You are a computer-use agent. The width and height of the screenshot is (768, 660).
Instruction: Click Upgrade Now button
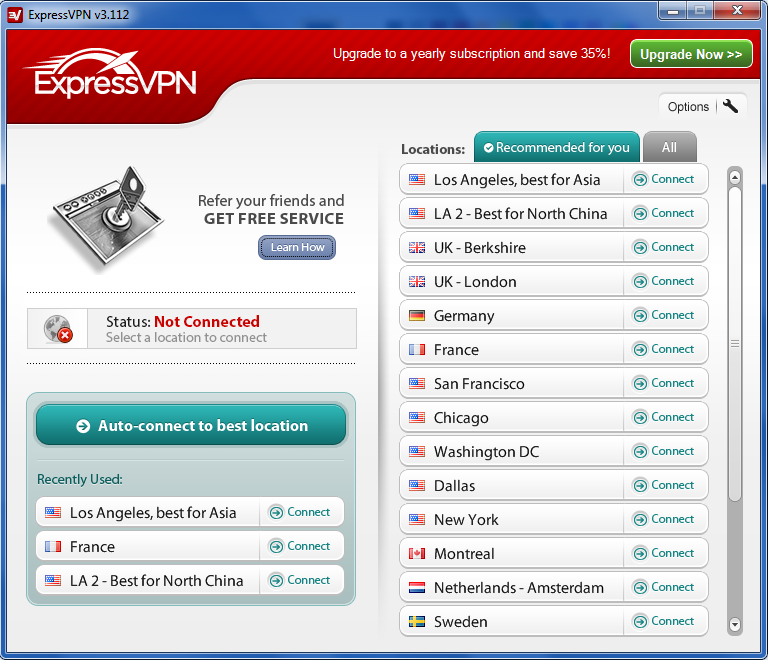click(691, 54)
